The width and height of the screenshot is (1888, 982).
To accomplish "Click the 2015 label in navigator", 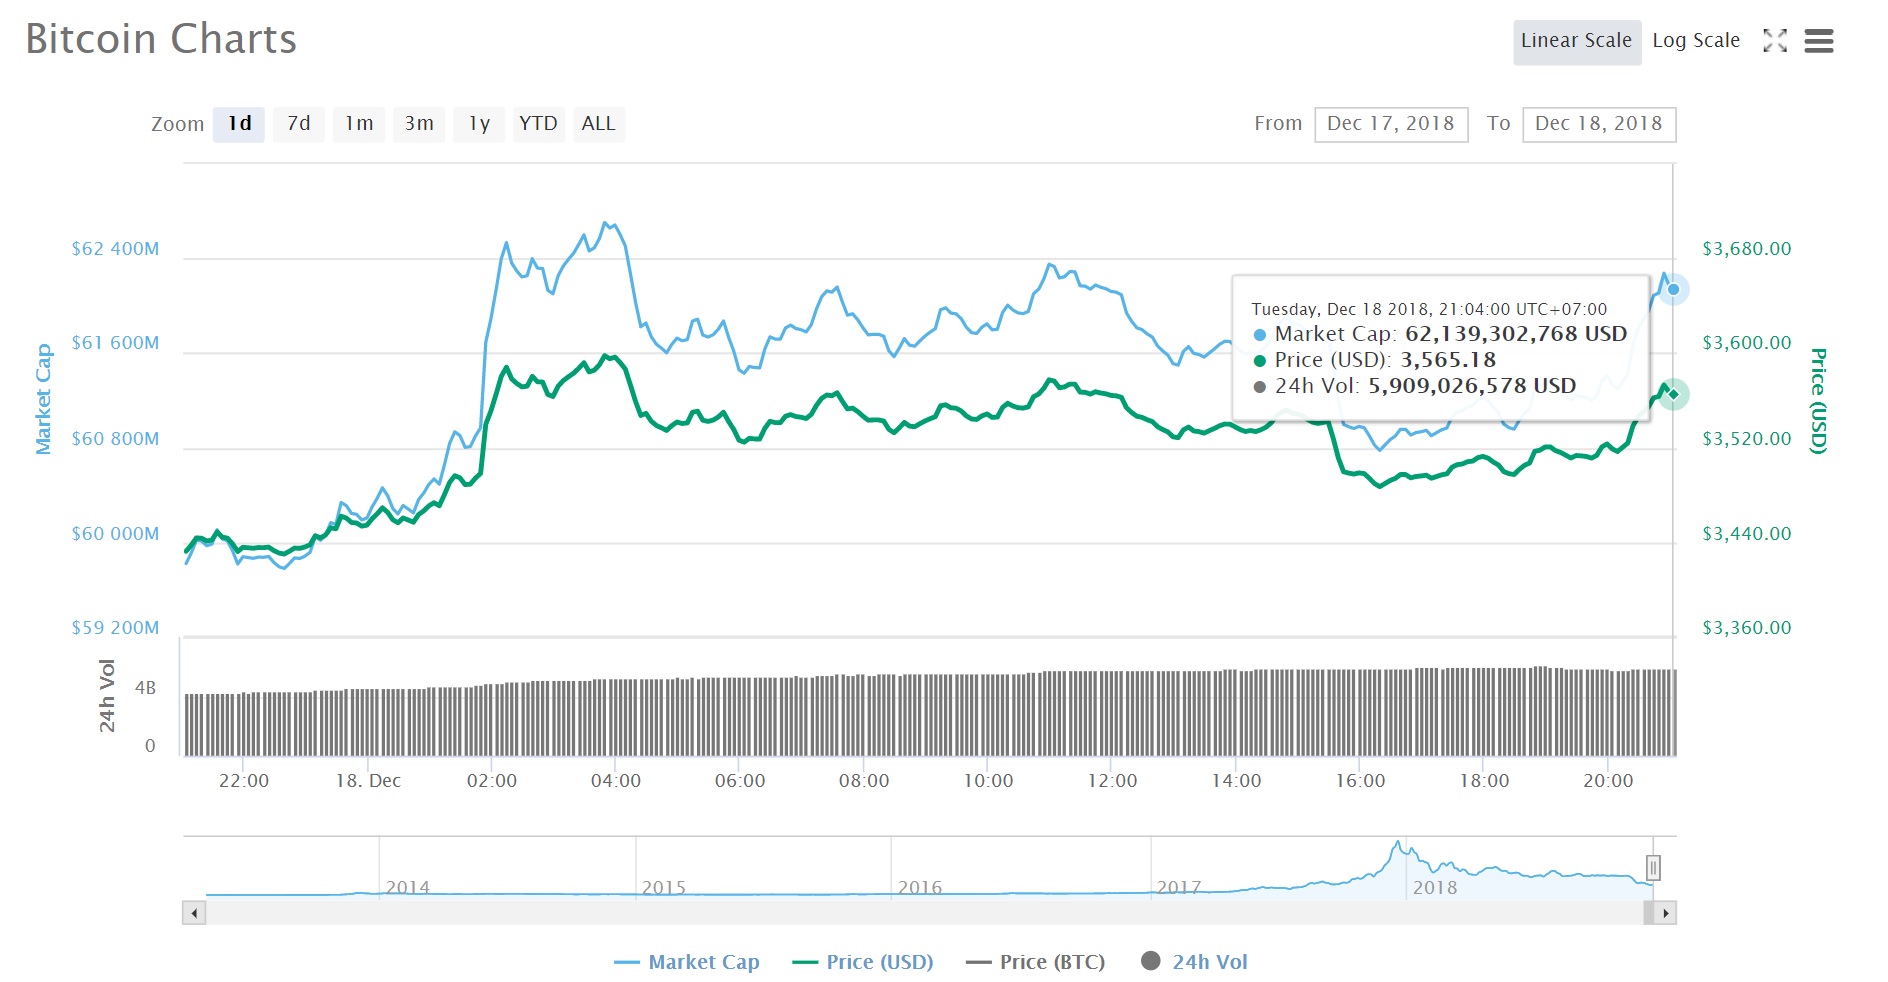I will tap(664, 887).
